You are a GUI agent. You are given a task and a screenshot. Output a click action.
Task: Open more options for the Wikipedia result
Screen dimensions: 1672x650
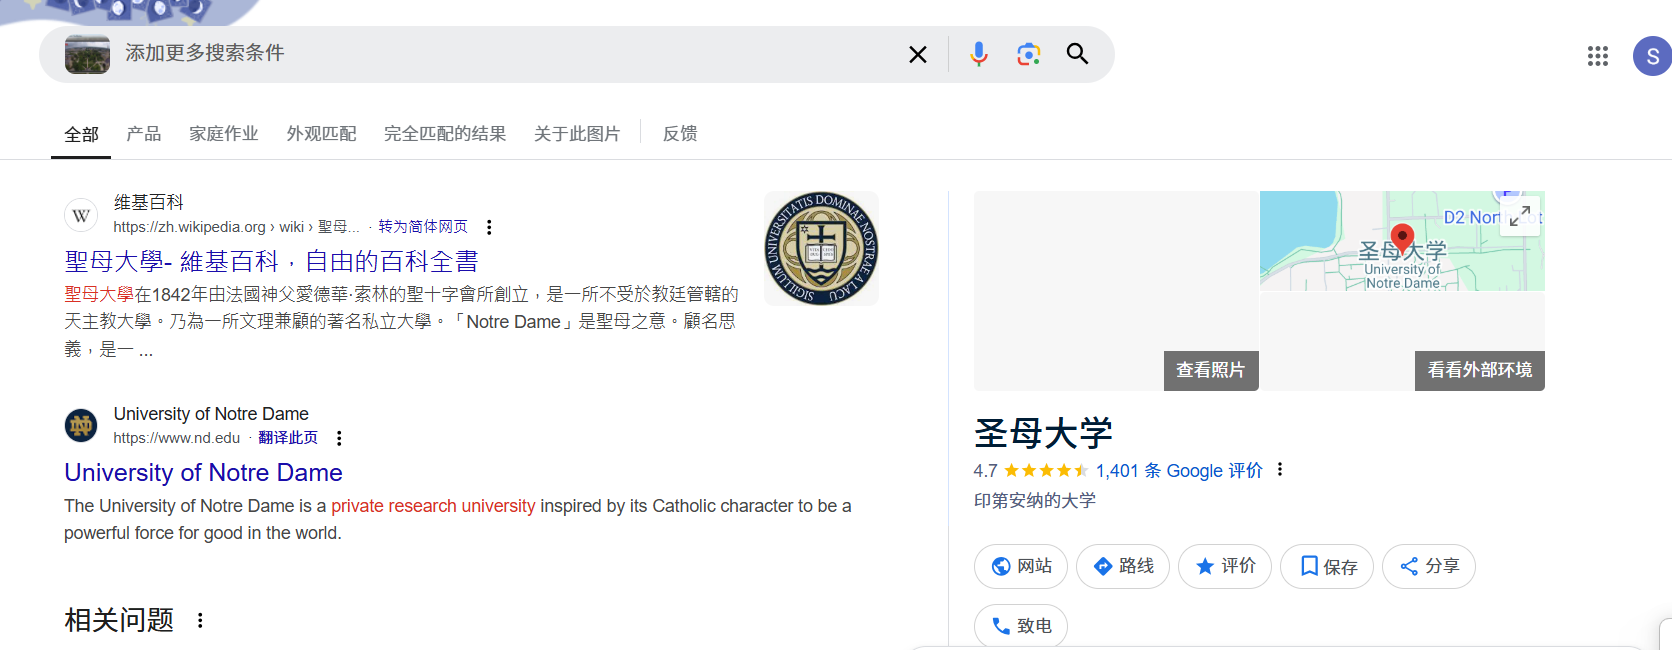[489, 227]
